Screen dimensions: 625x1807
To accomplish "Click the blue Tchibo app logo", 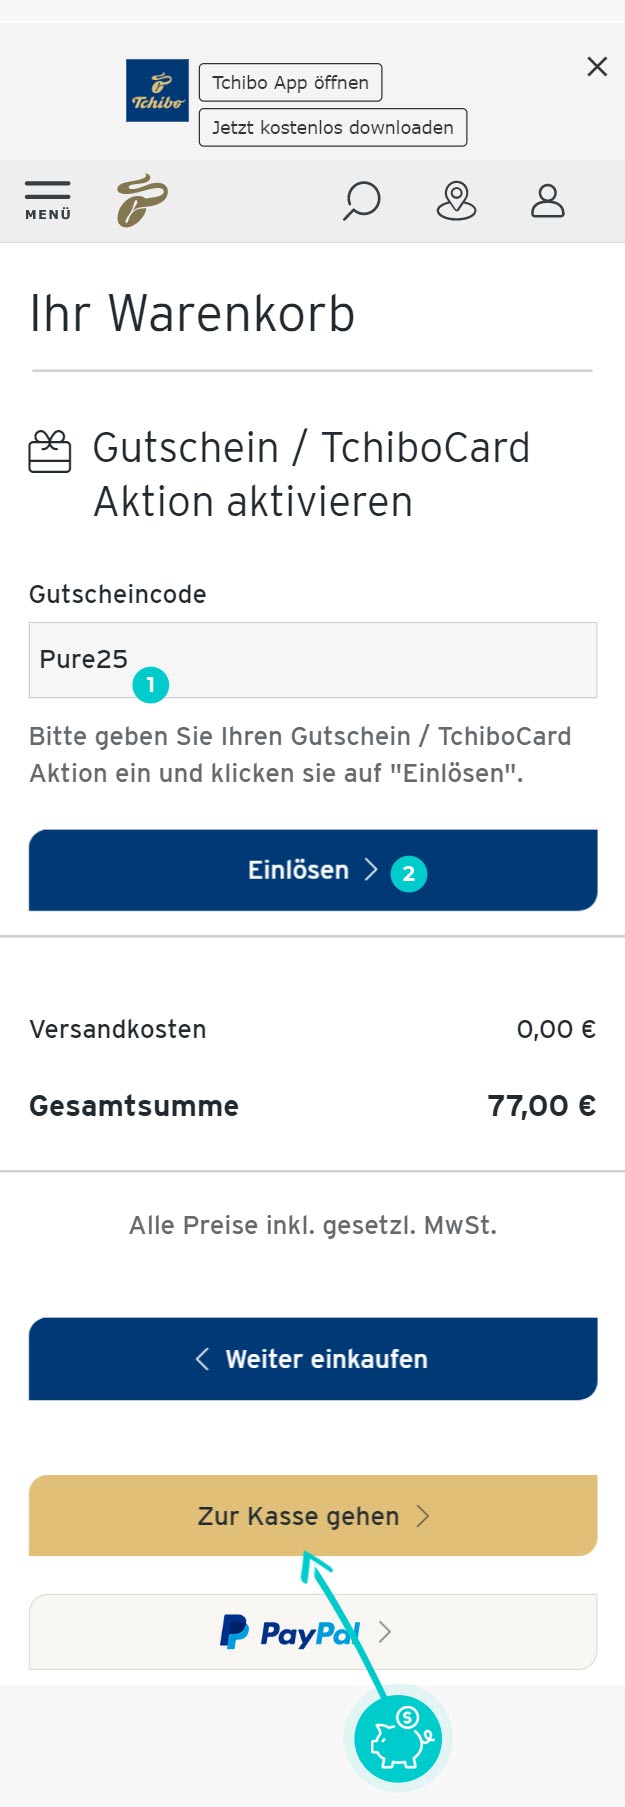I will (157, 90).
